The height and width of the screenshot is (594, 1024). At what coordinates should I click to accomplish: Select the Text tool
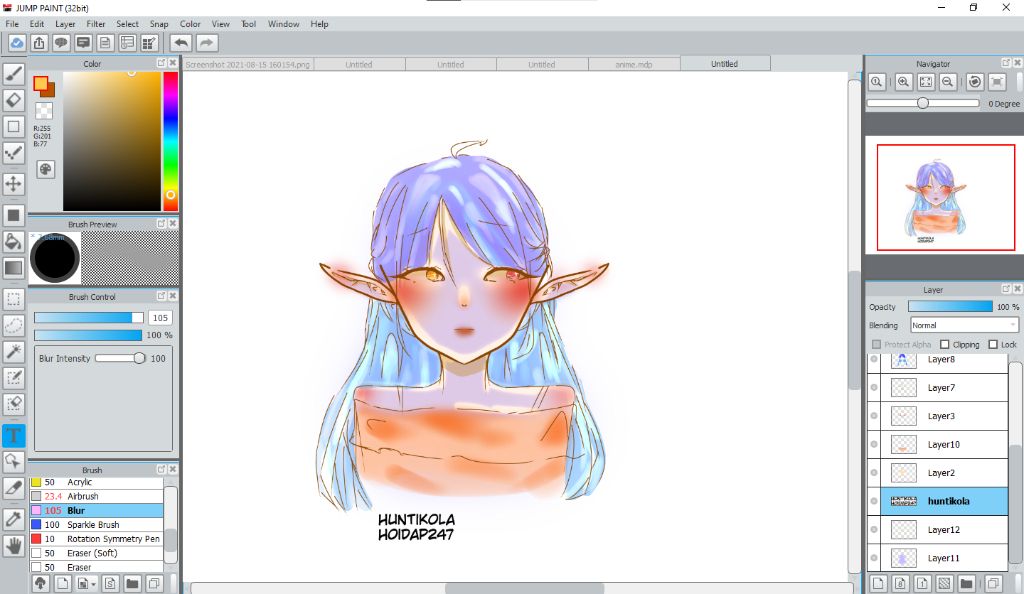[x=14, y=435]
